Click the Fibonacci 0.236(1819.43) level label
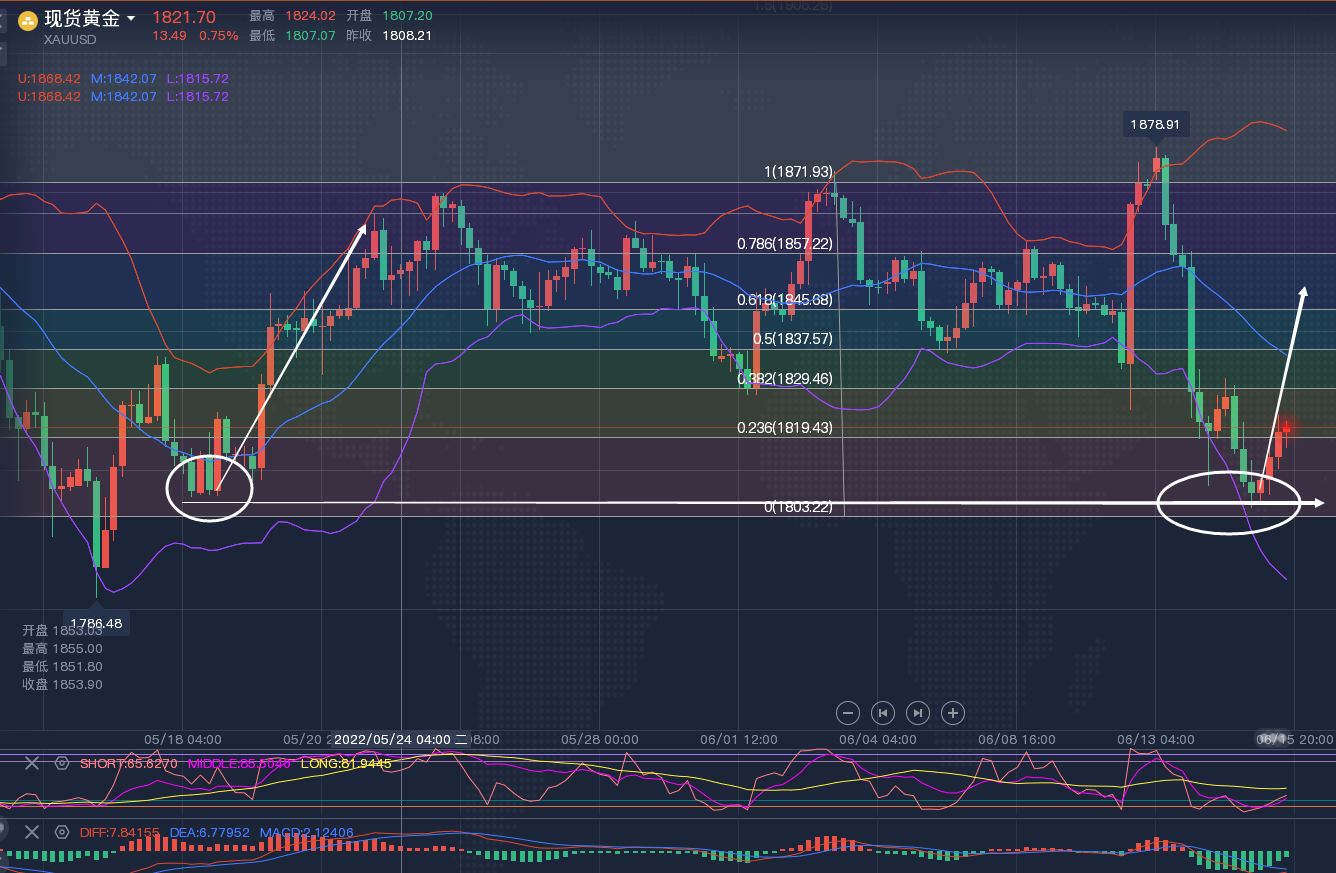 pos(785,427)
